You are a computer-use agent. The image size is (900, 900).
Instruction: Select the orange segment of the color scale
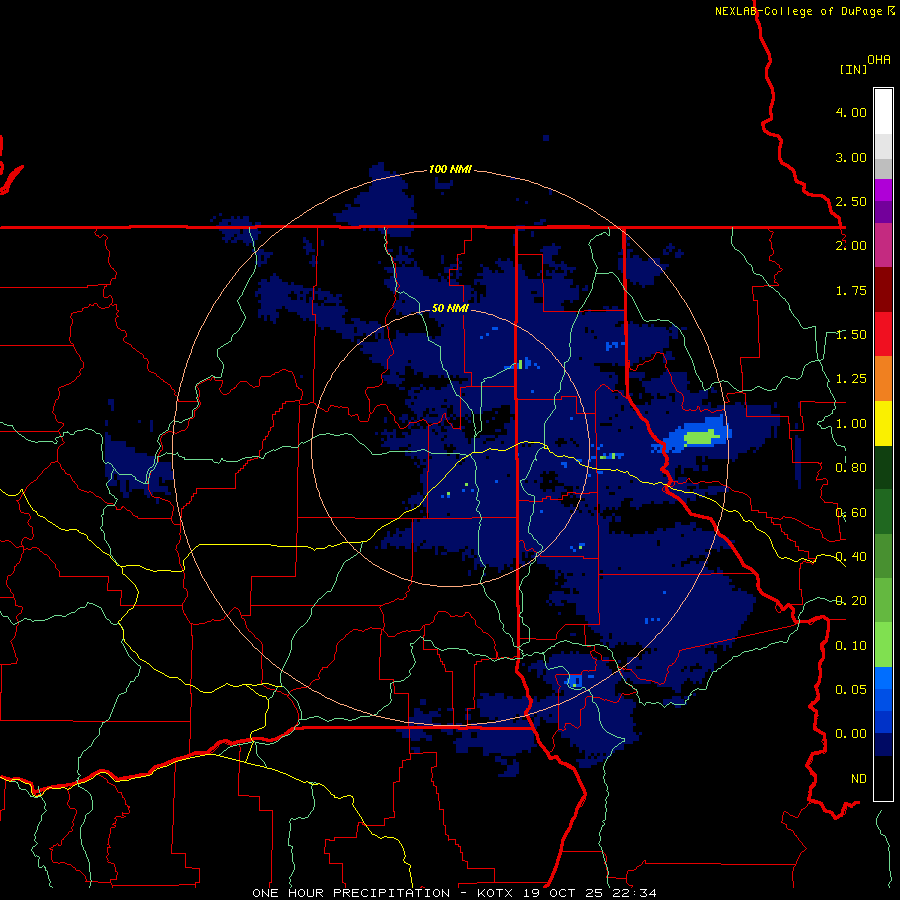coord(883,379)
